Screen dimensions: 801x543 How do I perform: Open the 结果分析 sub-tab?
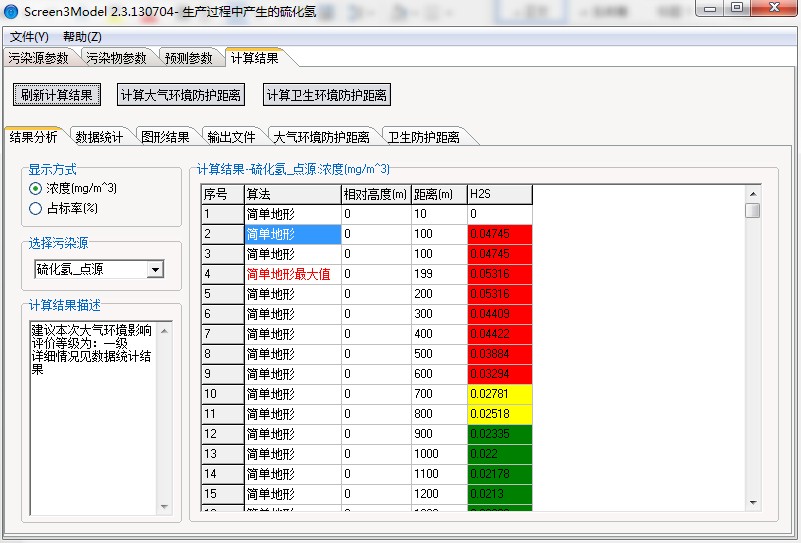[x=34, y=136]
